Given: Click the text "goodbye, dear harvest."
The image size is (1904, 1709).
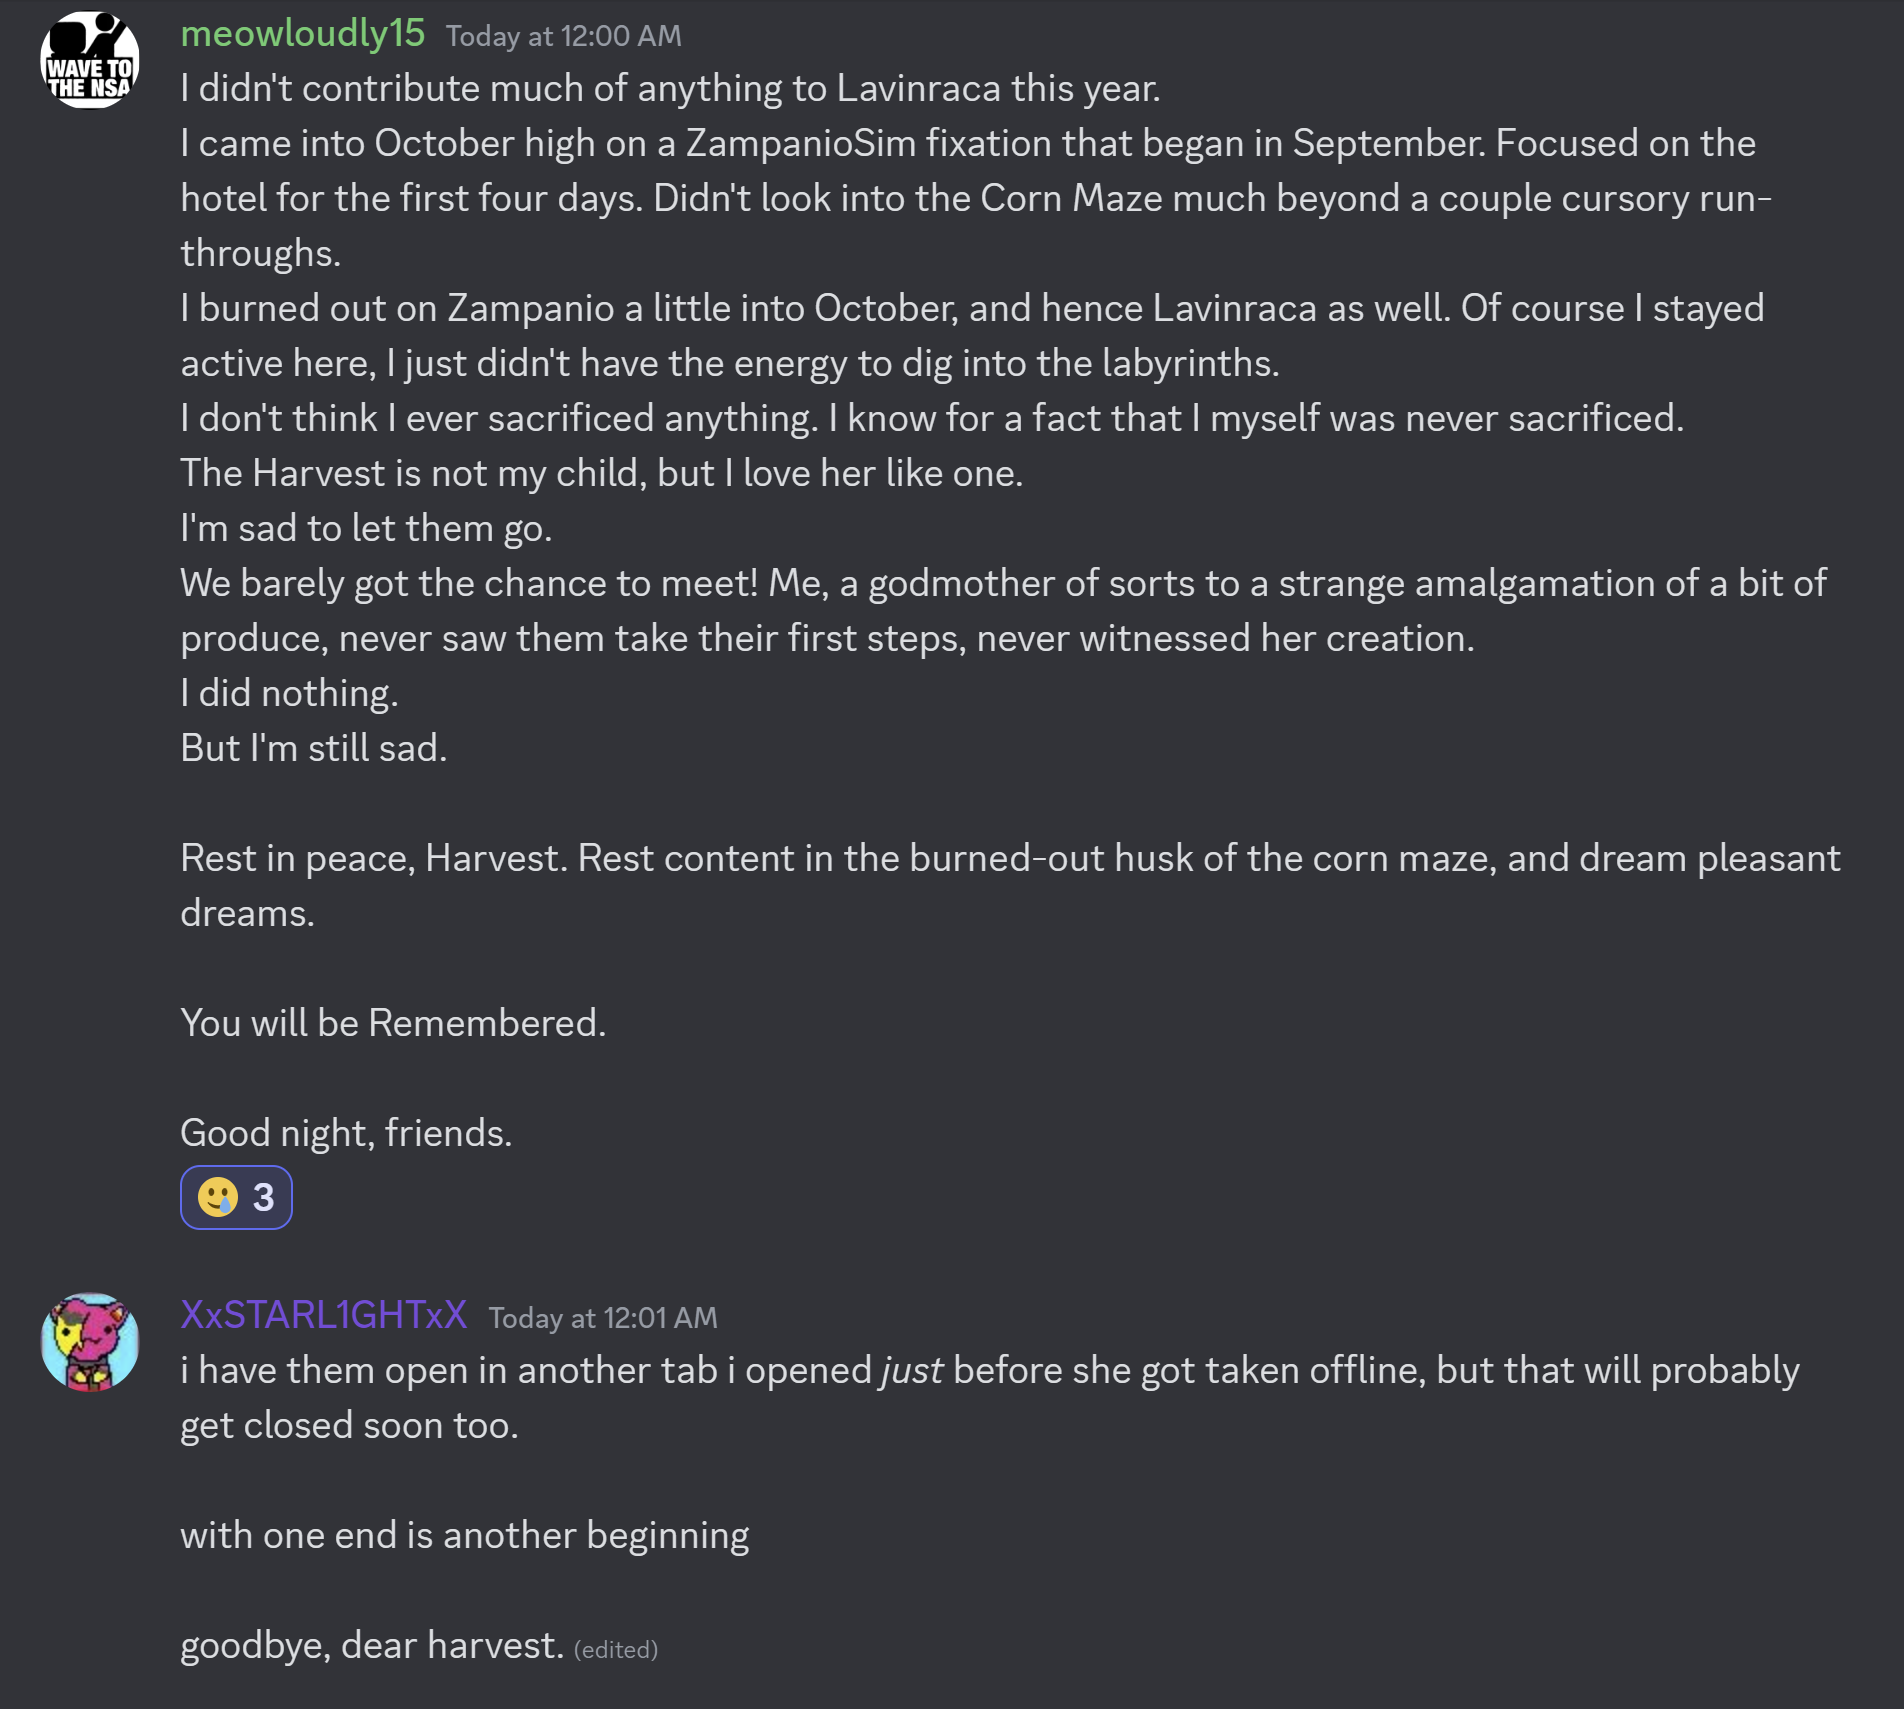Looking at the screenshot, I should point(372,1645).
